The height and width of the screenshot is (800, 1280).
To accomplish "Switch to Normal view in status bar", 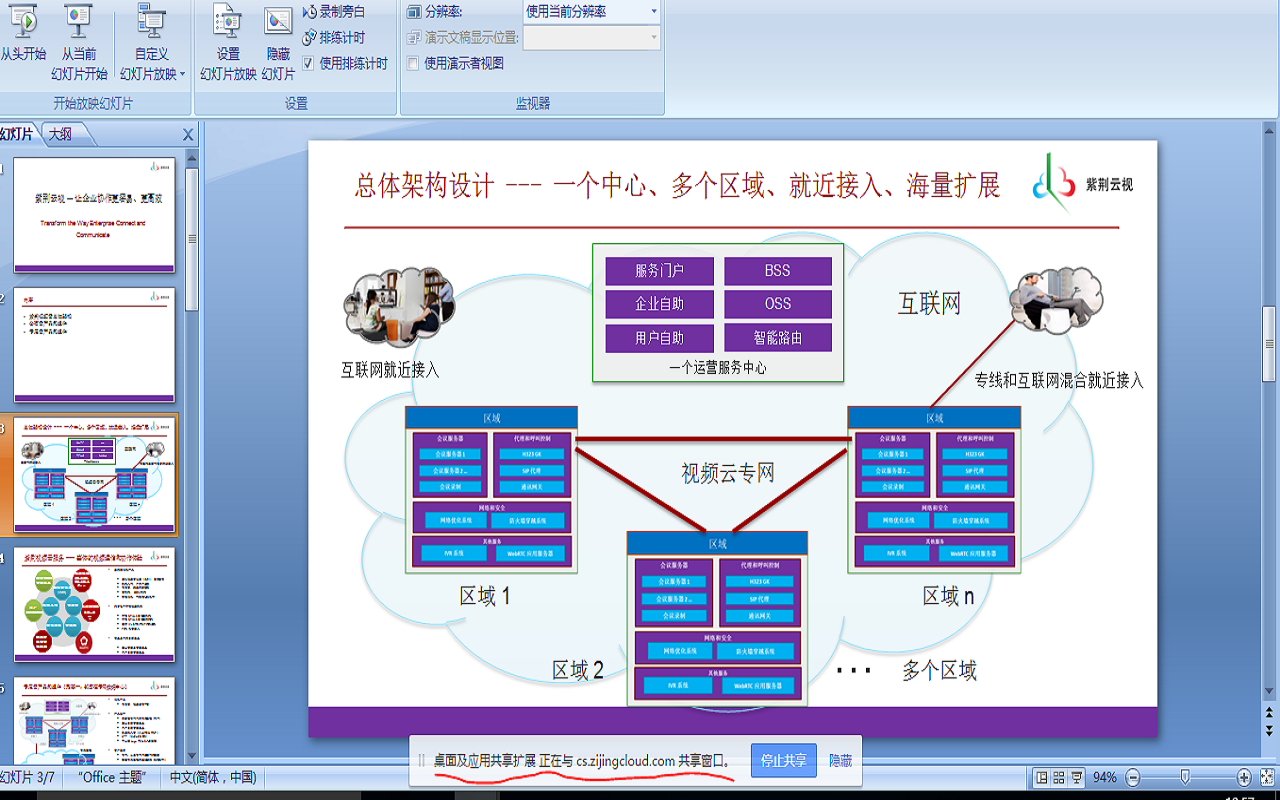I will (1042, 777).
